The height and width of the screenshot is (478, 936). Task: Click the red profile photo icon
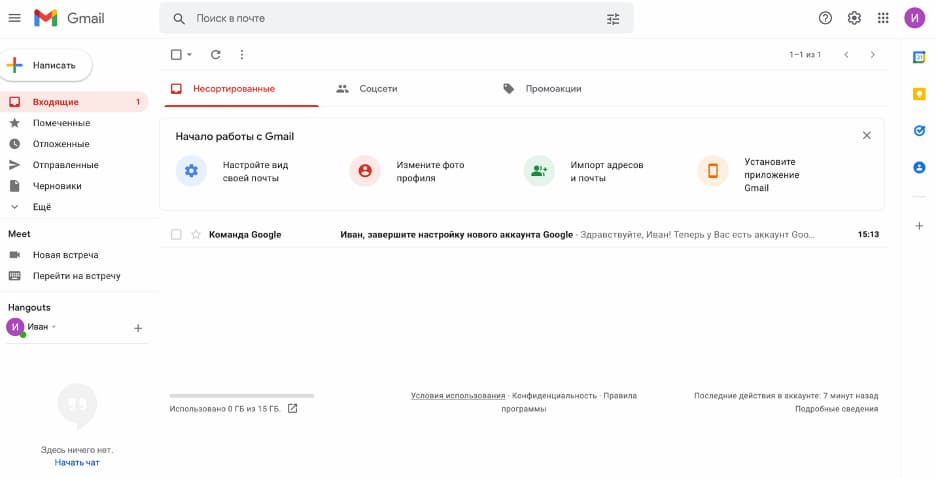pyautogui.click(x=365, y=171)
